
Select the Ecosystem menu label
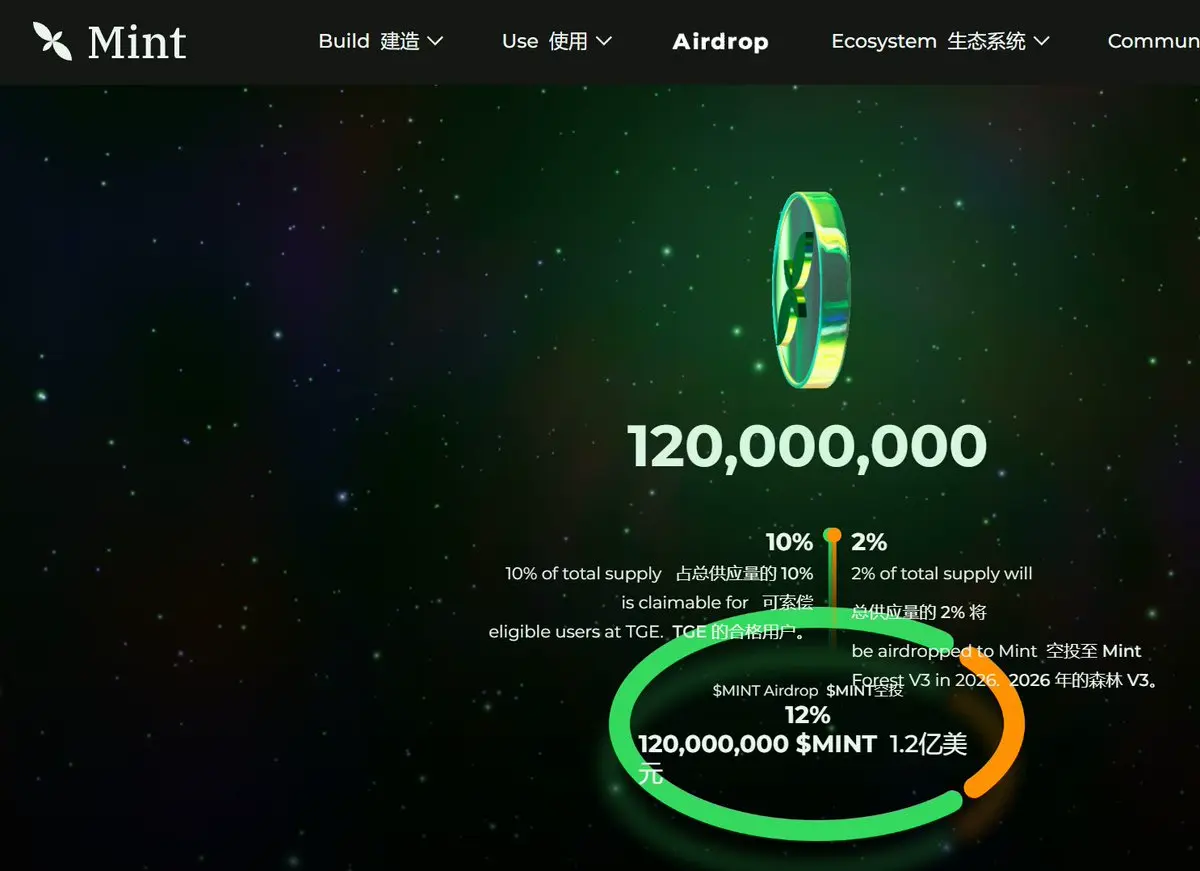[928, 41]
